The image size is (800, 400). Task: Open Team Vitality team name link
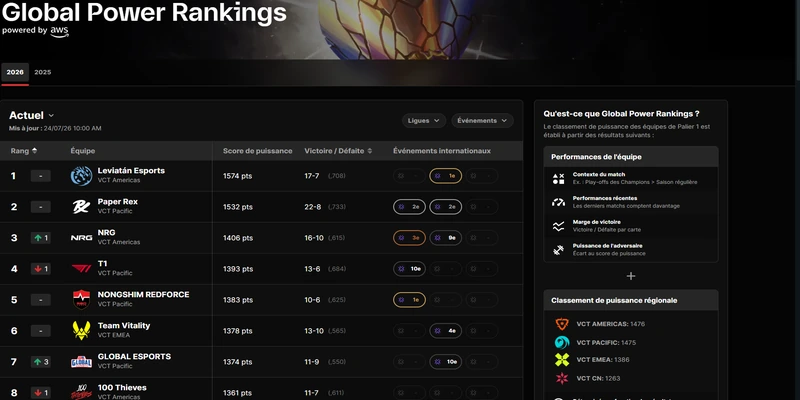123,326
